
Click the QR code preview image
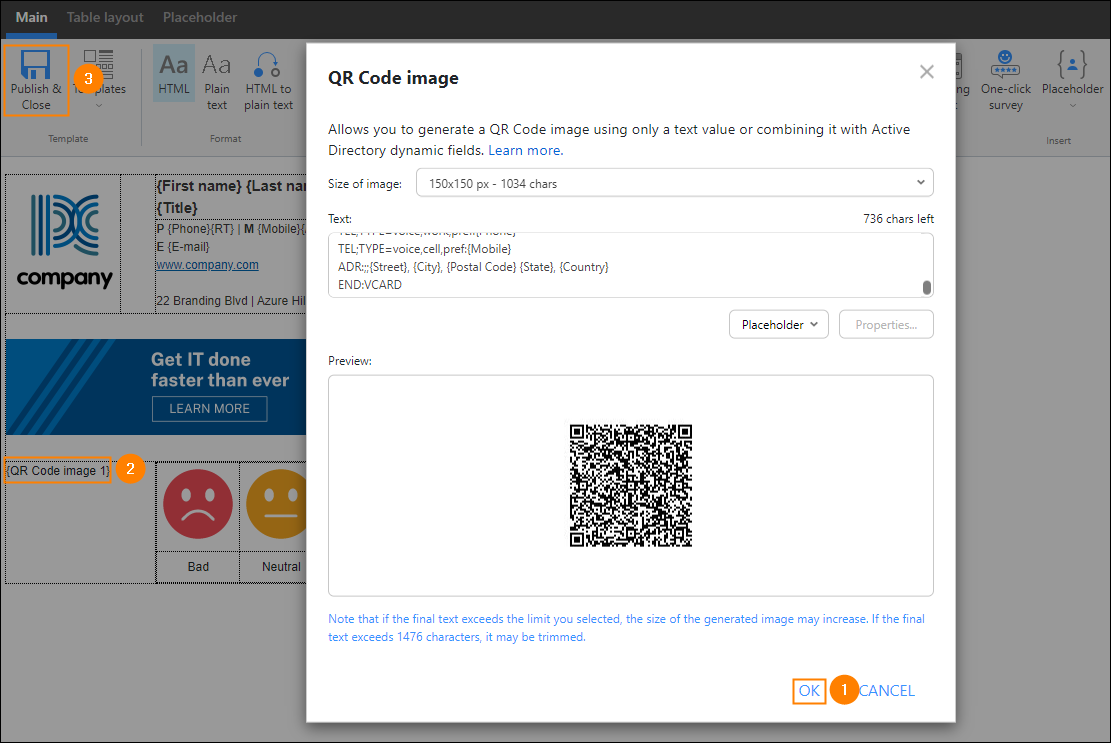point(631,485)
